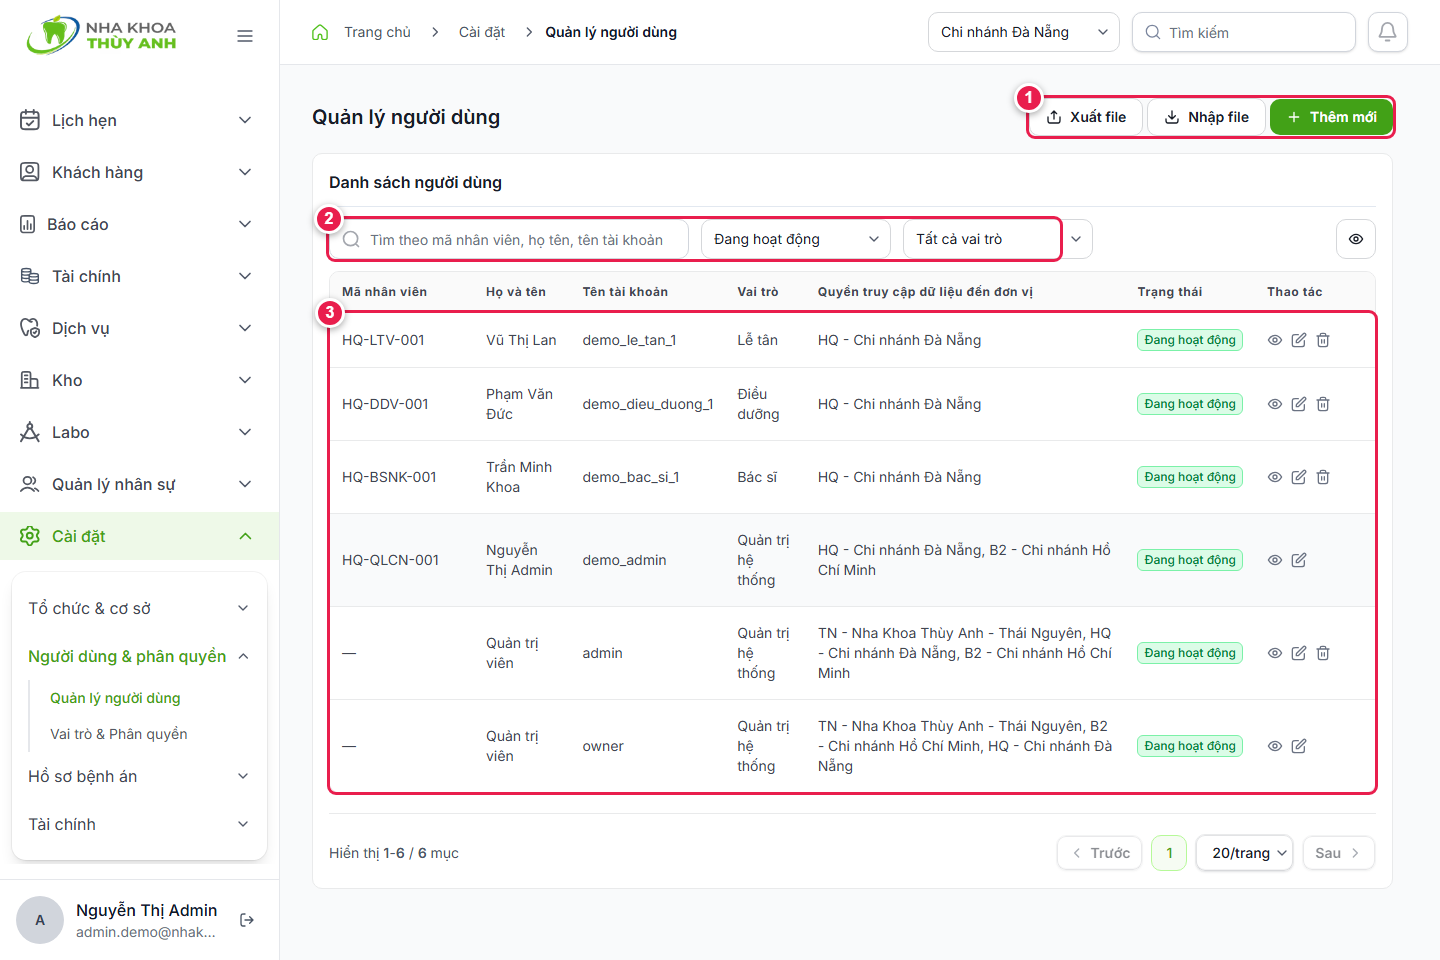Toggle column visibility eye button above table
Screen dimensions: 1440x960
[x=1356, y=239]
